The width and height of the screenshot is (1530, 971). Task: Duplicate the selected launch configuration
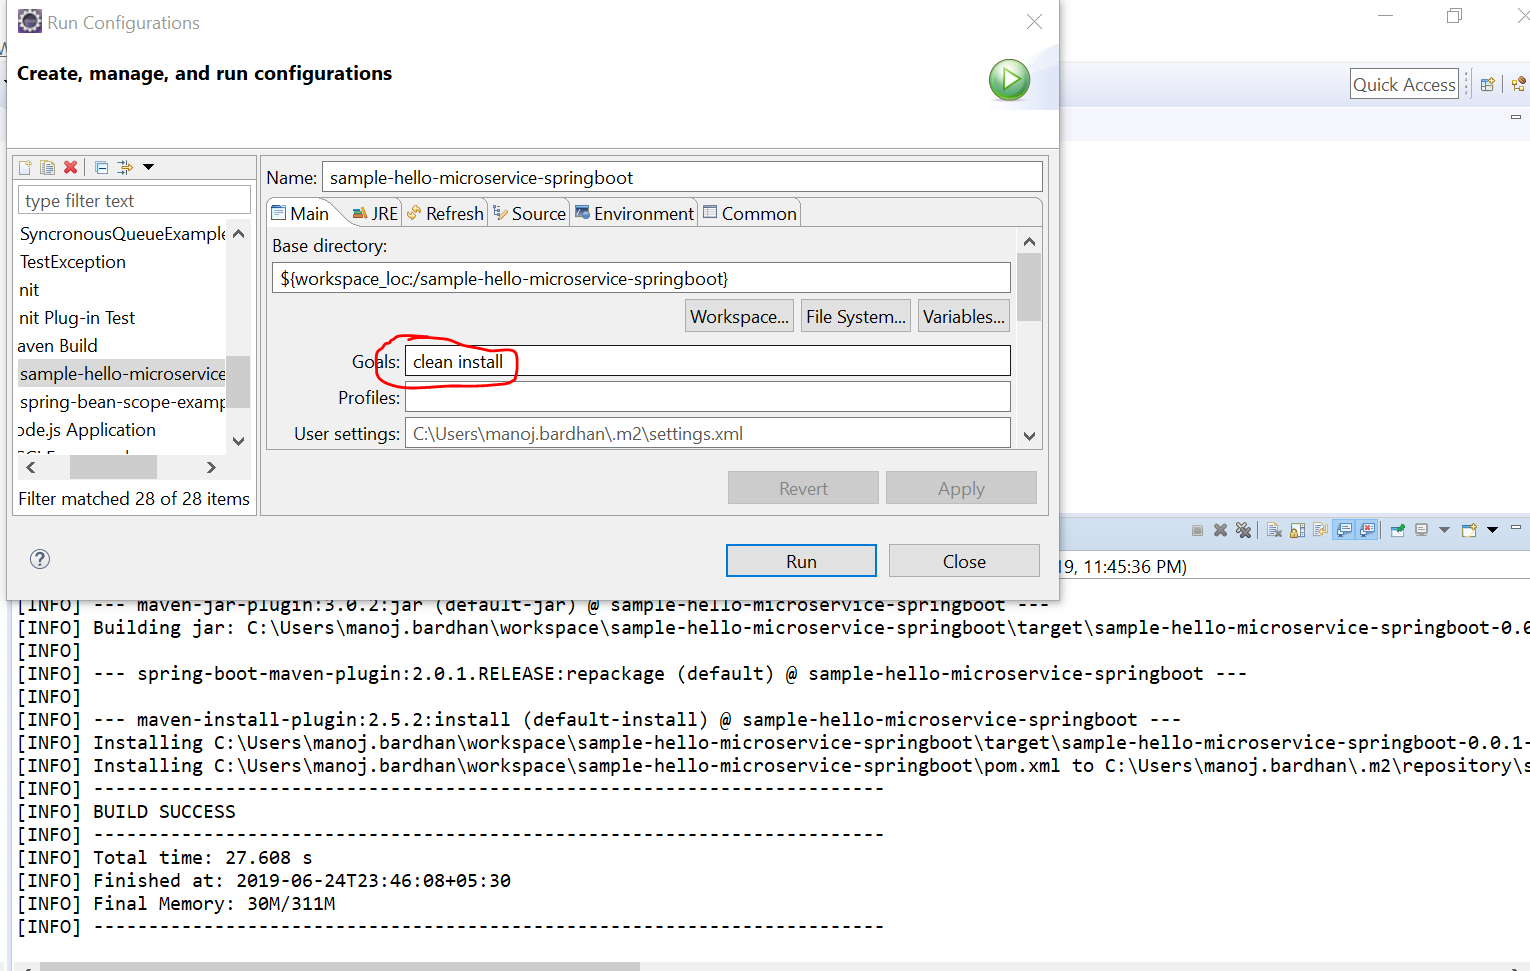[x=47, y=167]
